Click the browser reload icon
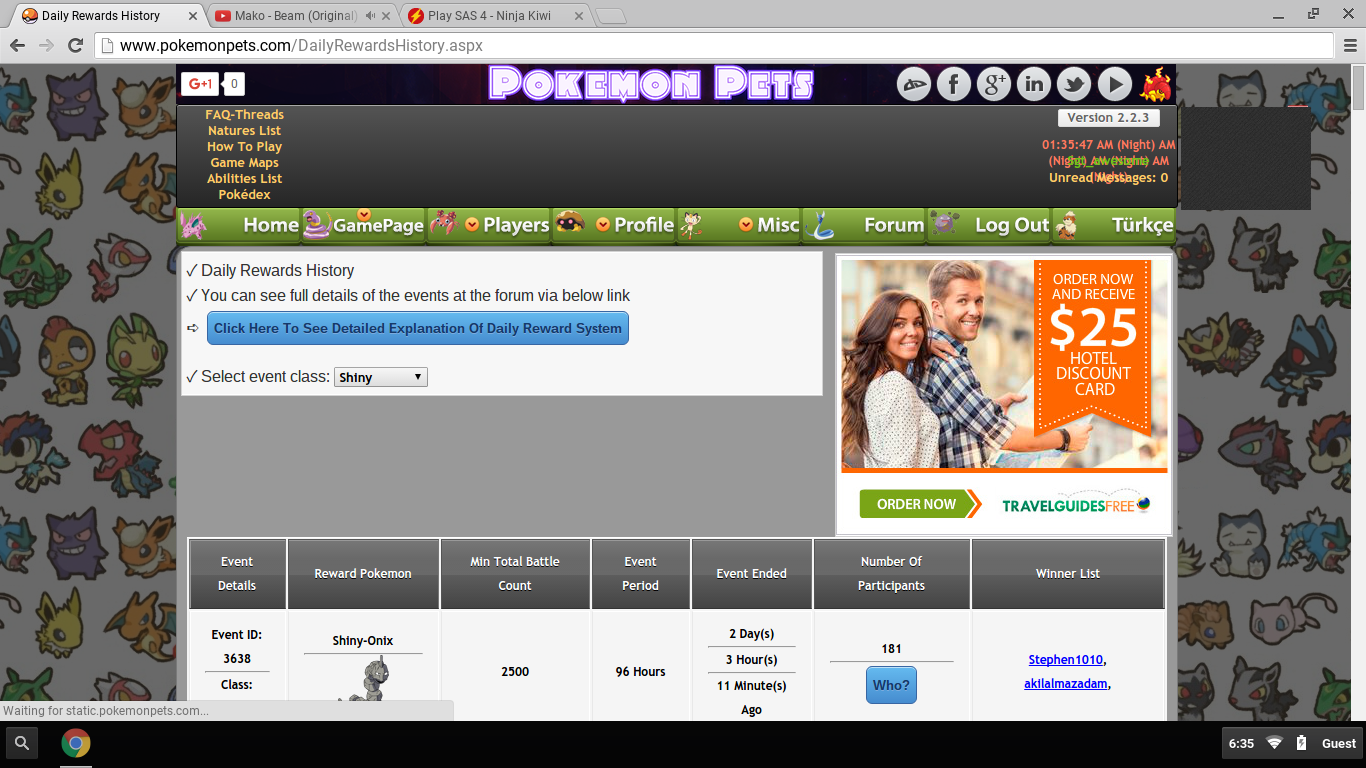Viewport: 1366px width, 768px height. [75, 46]
